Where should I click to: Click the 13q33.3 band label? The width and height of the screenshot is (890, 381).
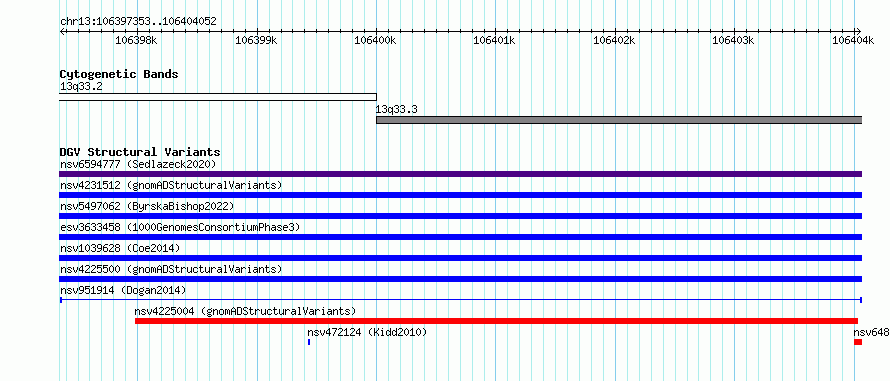pos(397,110)
